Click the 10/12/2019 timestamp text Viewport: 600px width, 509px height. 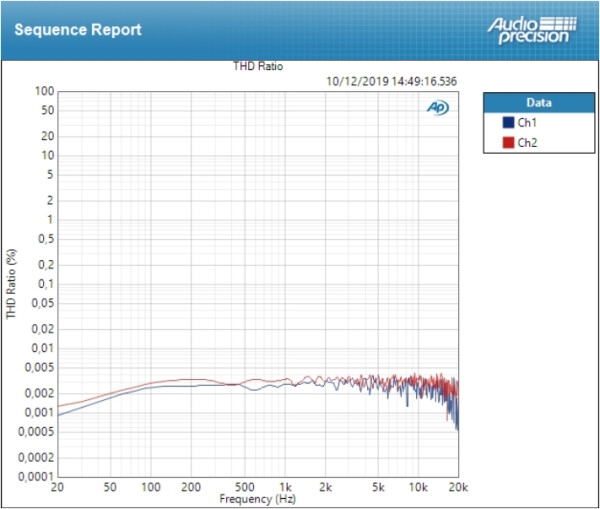click(391, 81)
